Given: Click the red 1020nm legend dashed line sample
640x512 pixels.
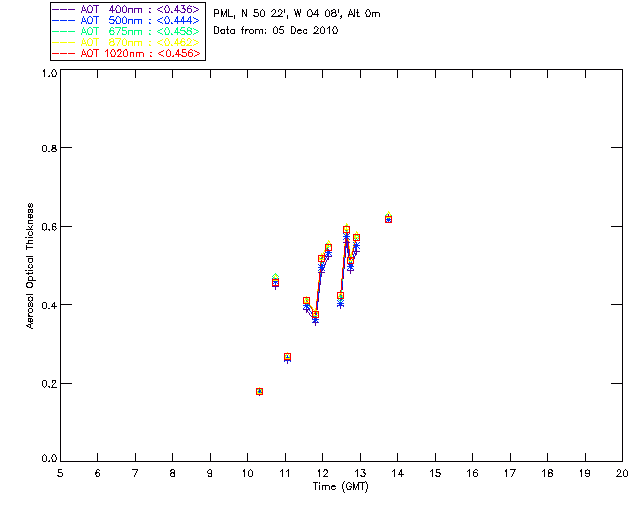Looking at the screenshot, I should click(x=64, y=53).
